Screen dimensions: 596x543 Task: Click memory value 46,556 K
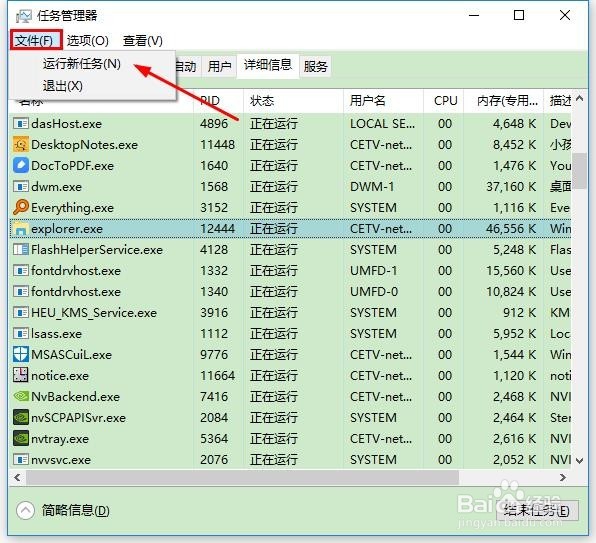pos(511,229)
